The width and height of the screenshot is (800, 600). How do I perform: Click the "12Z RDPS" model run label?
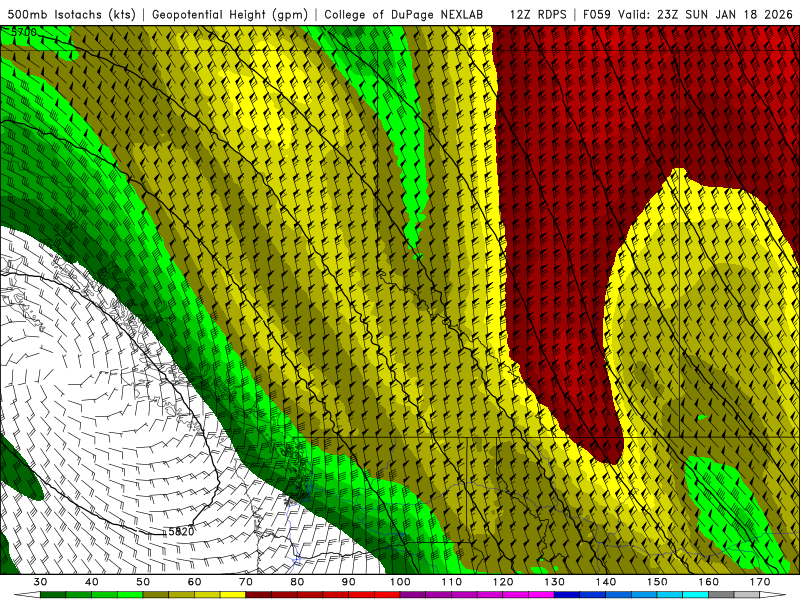pos(538,15)
